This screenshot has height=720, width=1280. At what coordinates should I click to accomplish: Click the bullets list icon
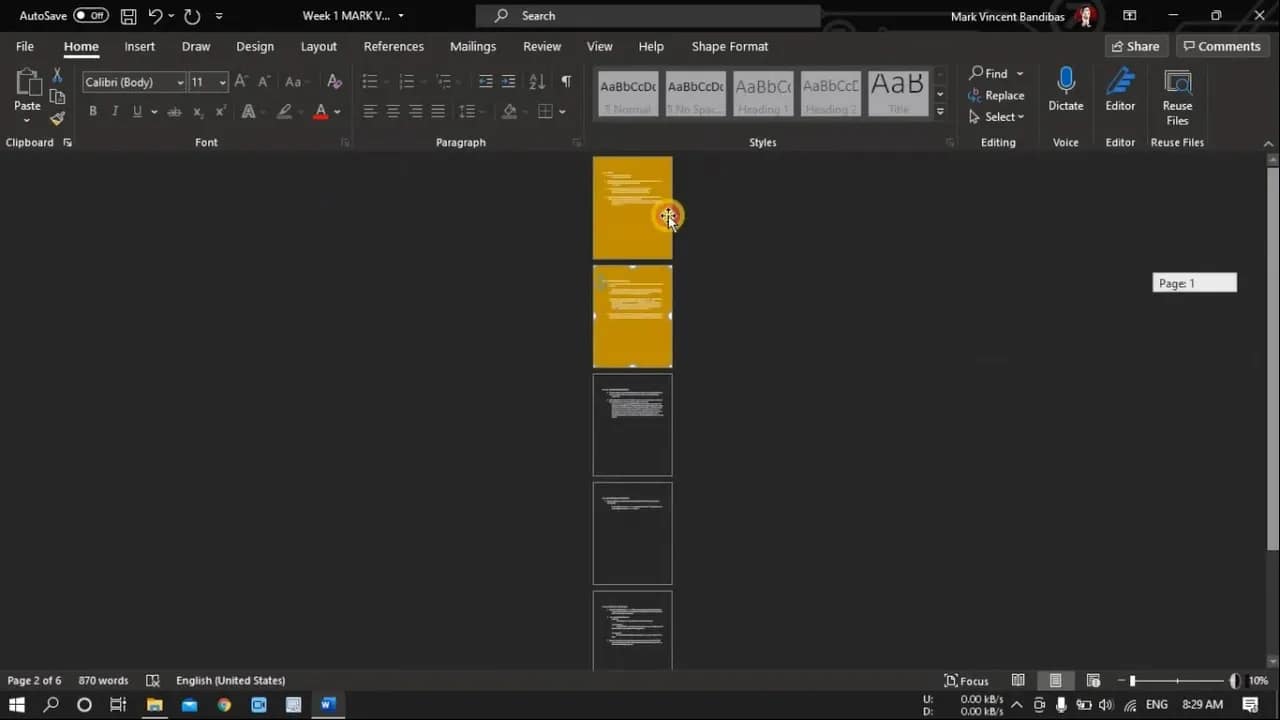370,82
